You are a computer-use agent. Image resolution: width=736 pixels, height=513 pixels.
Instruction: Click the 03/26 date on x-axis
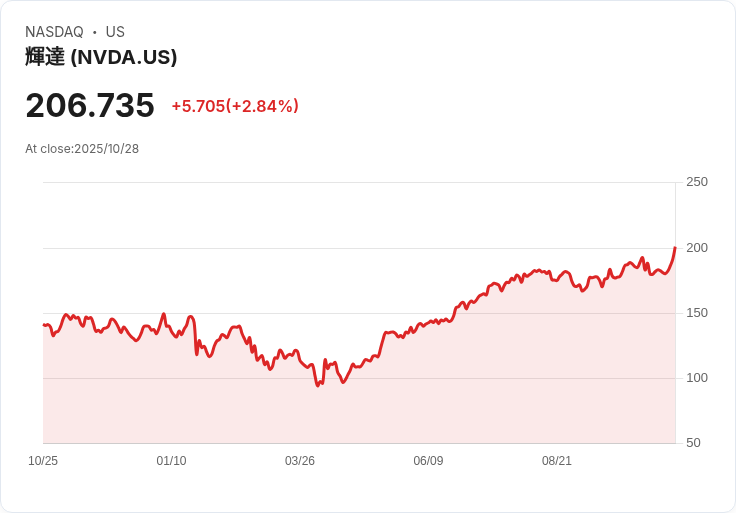300,461
